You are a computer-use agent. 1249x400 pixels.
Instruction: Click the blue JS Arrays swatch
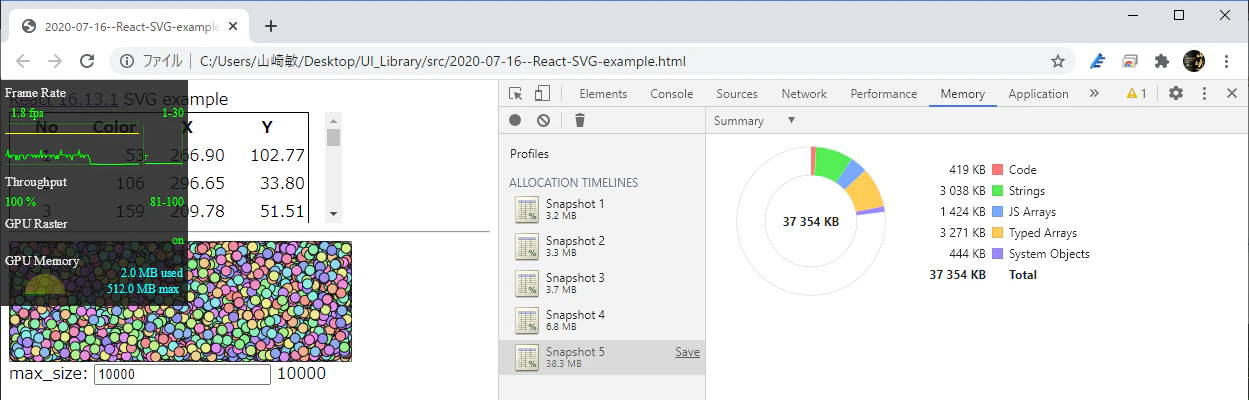997,212
